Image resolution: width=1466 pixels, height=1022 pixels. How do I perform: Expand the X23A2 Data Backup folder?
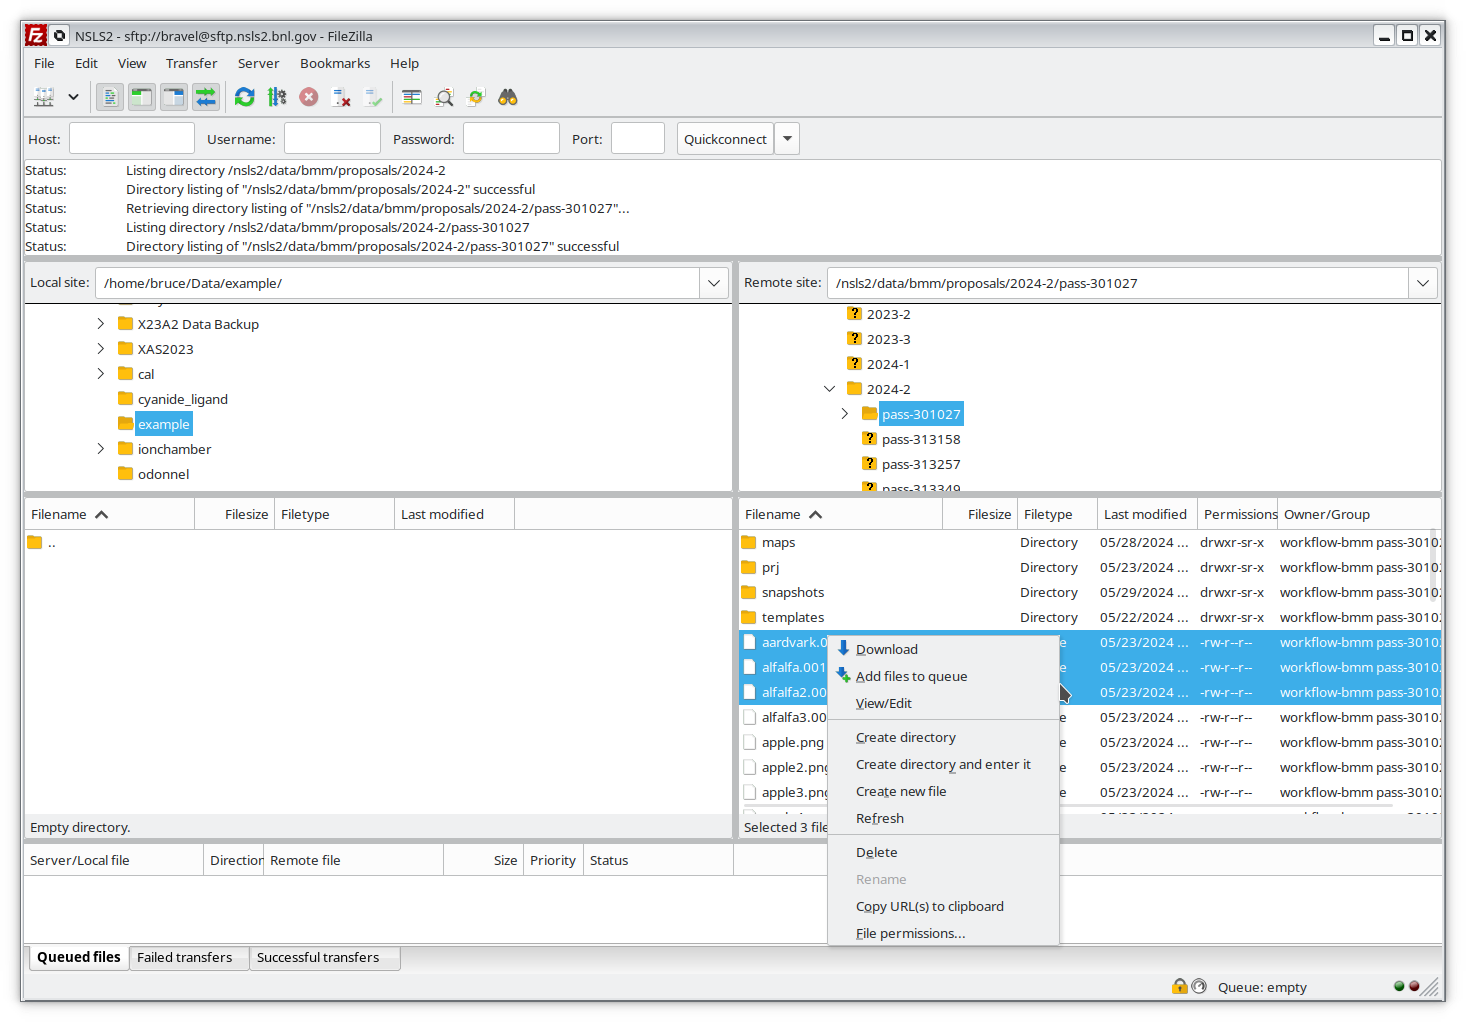(x=100, y=324)
